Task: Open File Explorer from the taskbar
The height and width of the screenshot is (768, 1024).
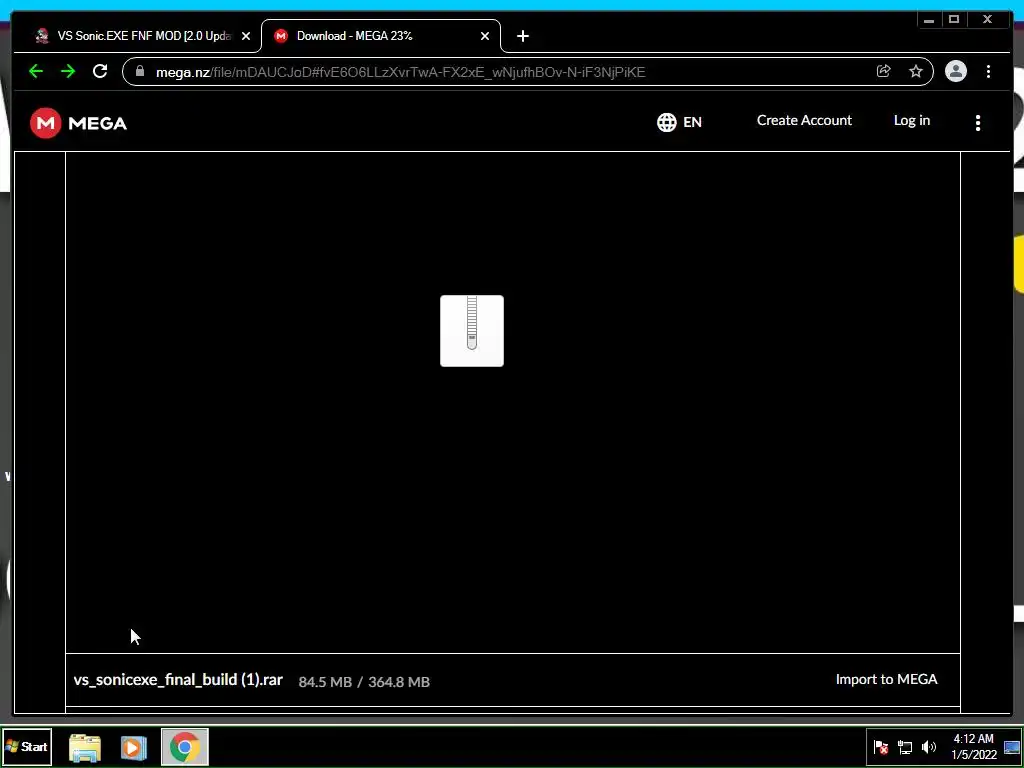Action: click(x=85, y=748)
